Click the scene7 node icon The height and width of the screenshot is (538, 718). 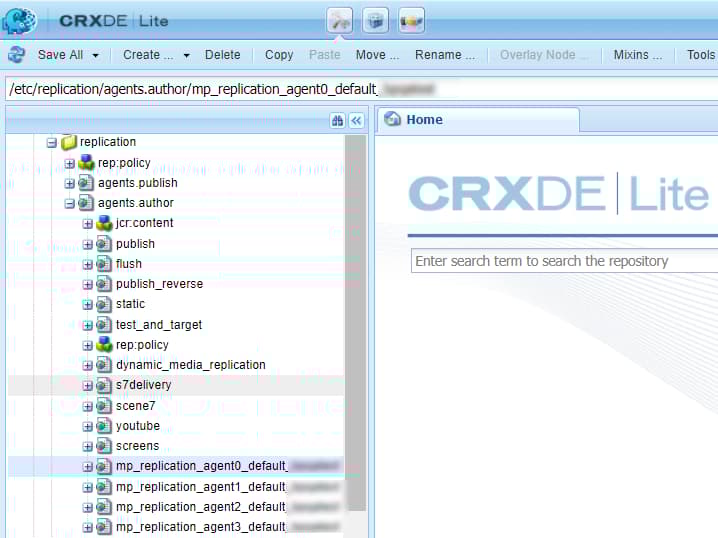pyautogui.click(x=104, y=406)
